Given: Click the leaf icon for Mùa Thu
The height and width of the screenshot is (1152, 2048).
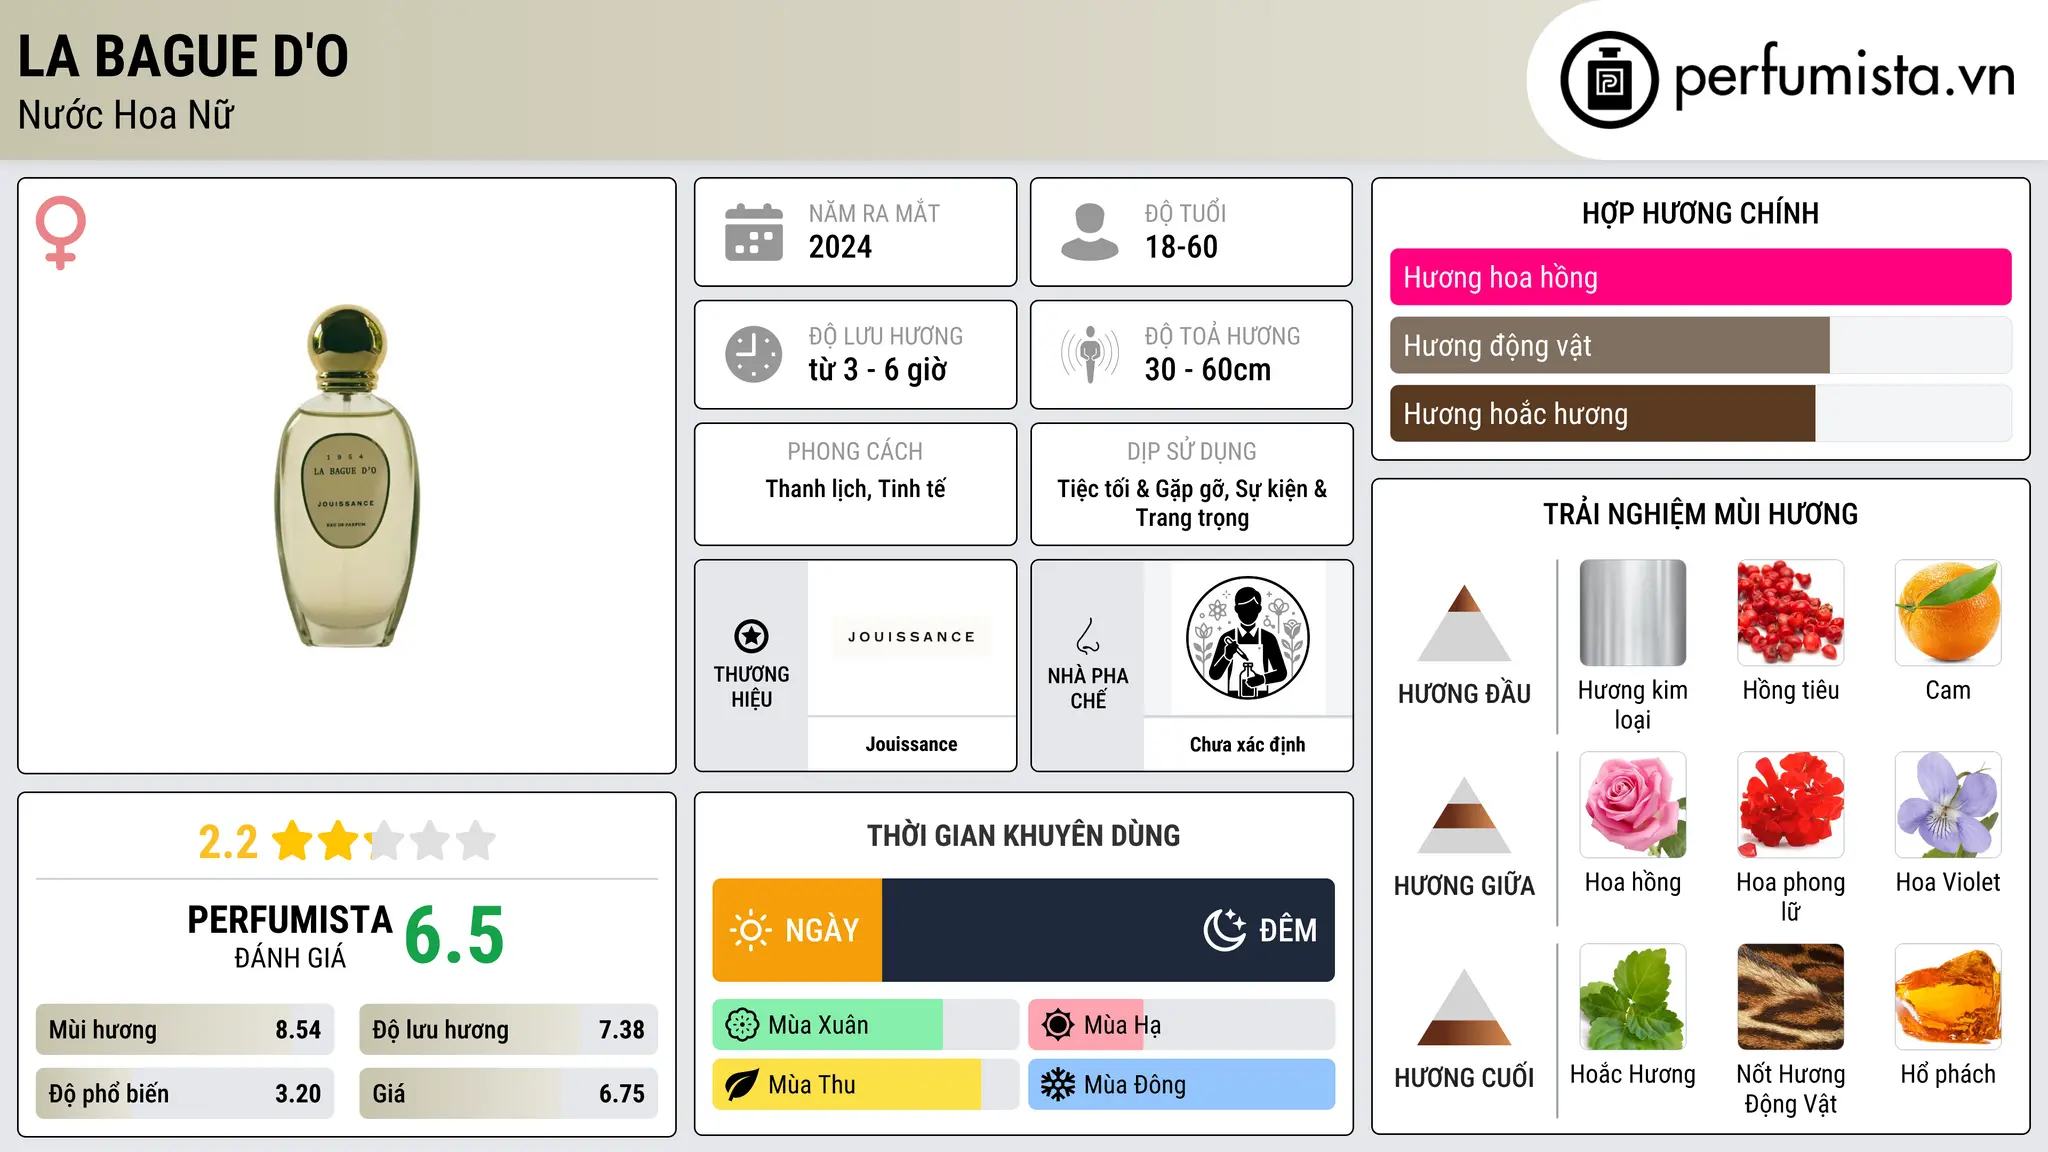Looking at the screenshot, I should coord(742,1085).
